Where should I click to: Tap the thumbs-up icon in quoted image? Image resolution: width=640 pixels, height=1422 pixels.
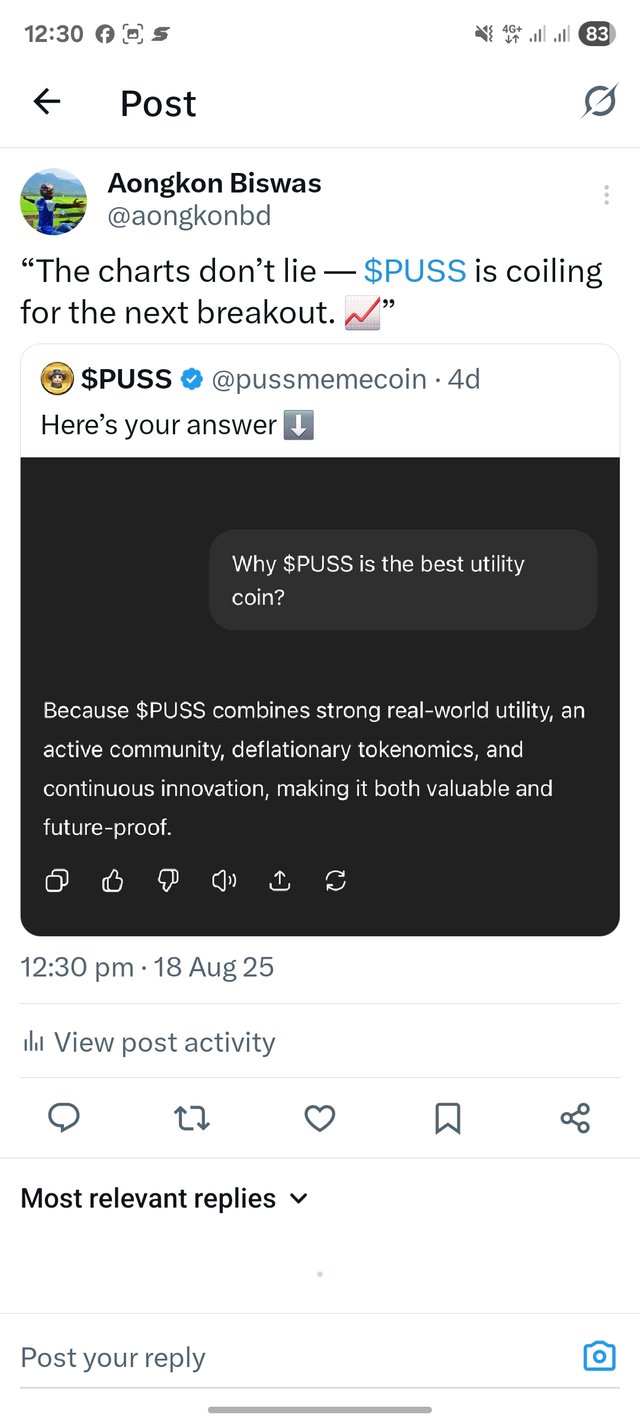pyautogui.click(x=113, y=881)
